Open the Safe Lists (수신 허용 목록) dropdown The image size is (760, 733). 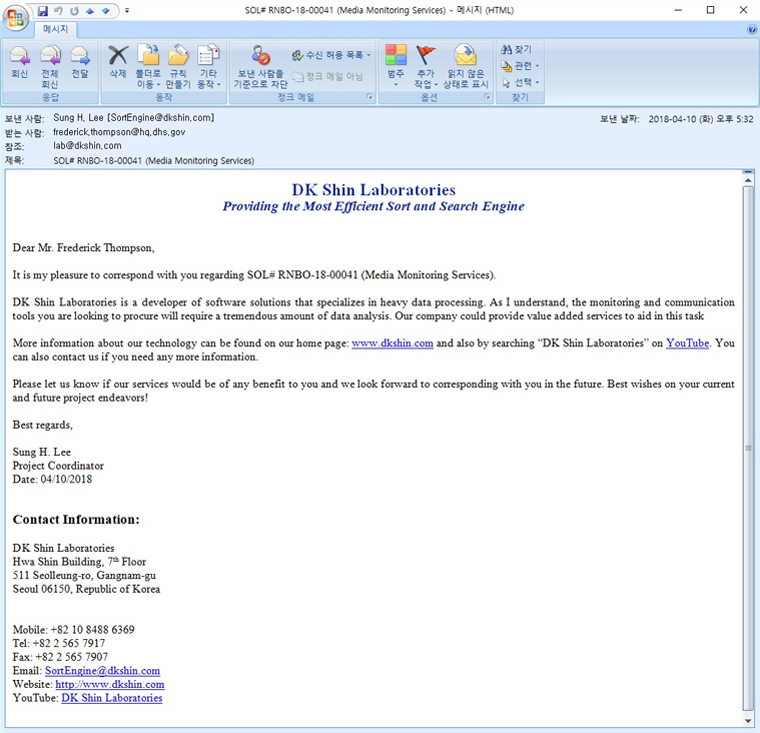331,55
